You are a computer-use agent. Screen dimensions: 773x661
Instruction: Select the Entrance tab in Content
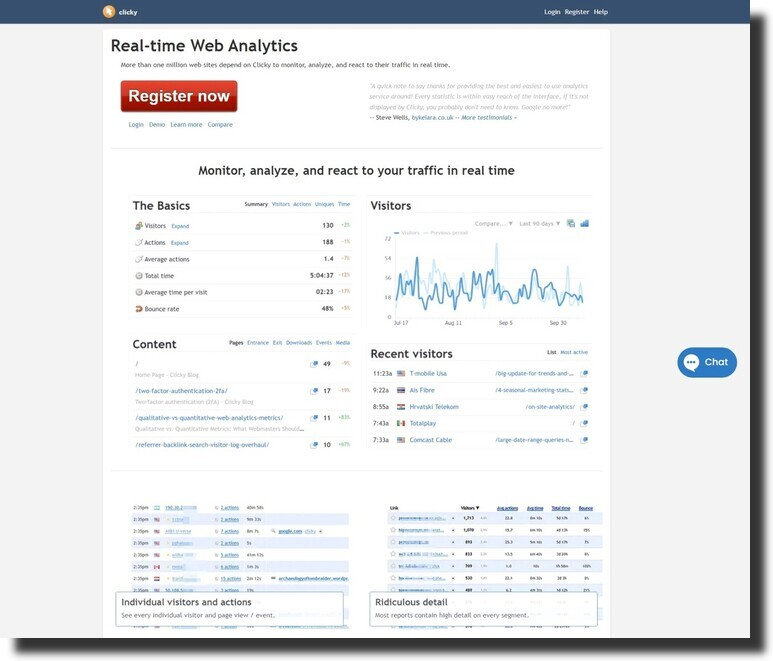point(258,343)
